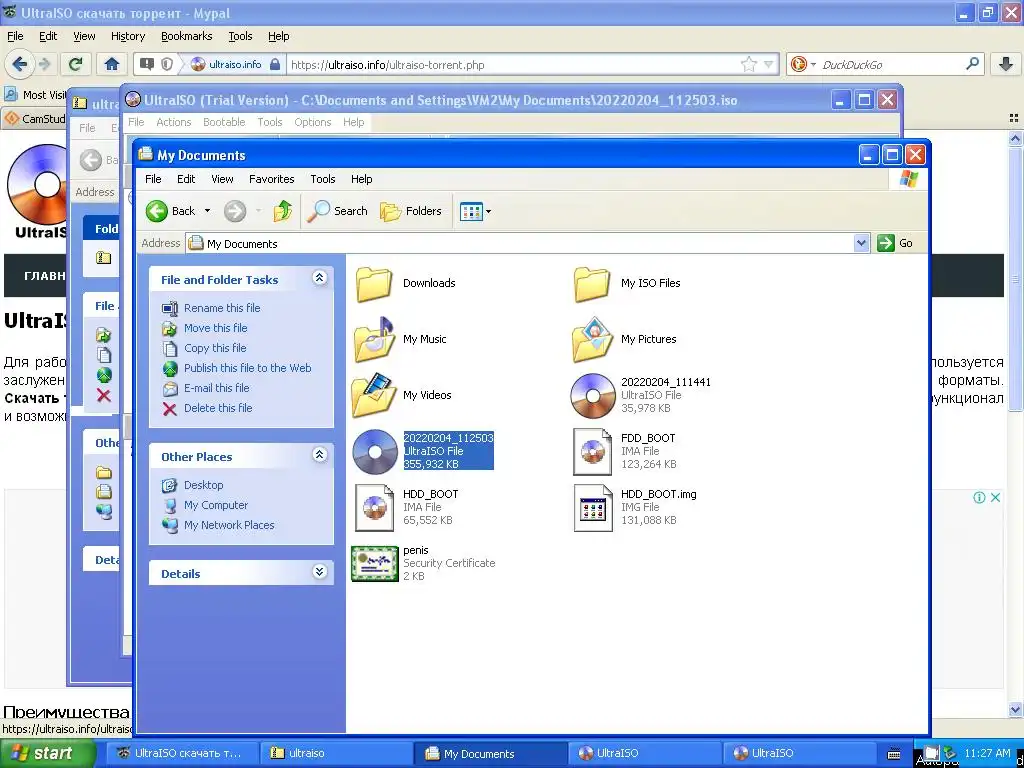Click the Reload button in Mypal
The height and width of the screenshot is (768, 1024).
click(x=76, y=64)
